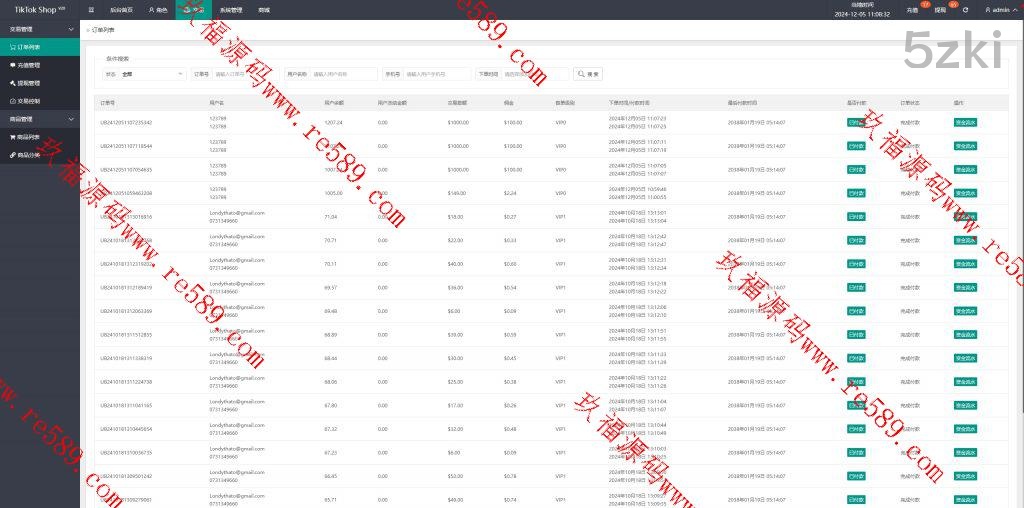Click the 用户名 column header
Viewport: 1024px width, 508px height.
(x=217, y=103)
